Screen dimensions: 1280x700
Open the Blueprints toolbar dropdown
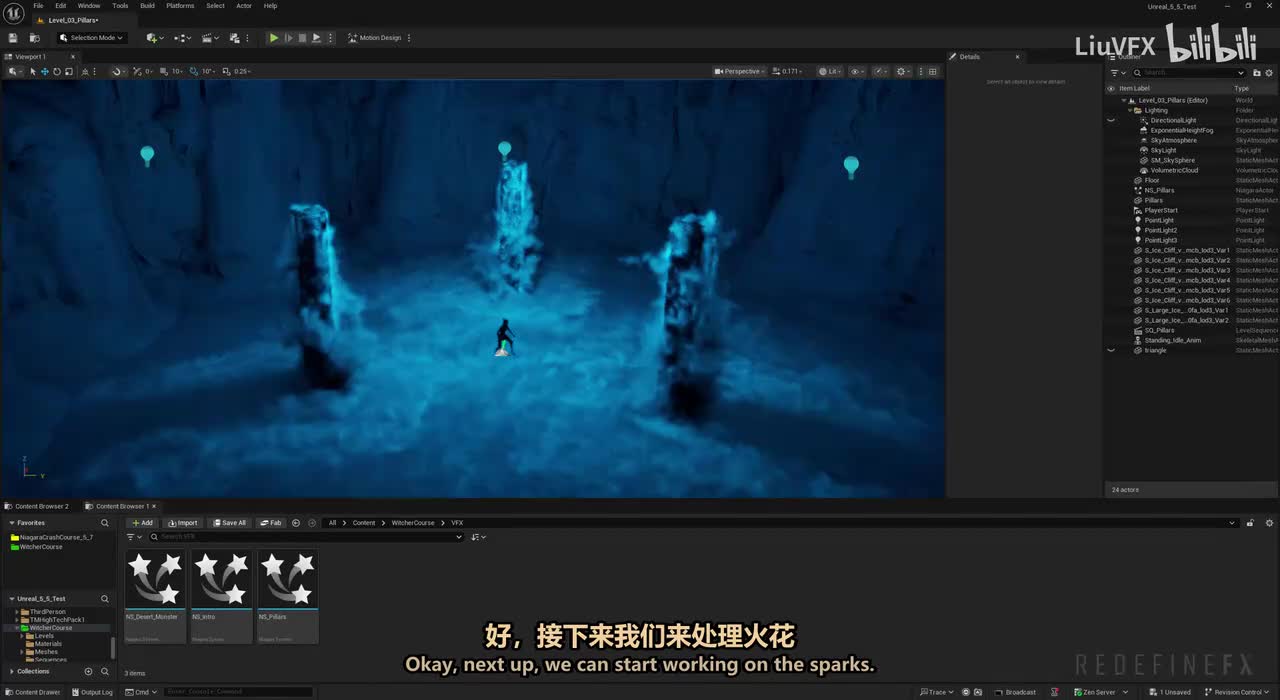click(182, 38)
